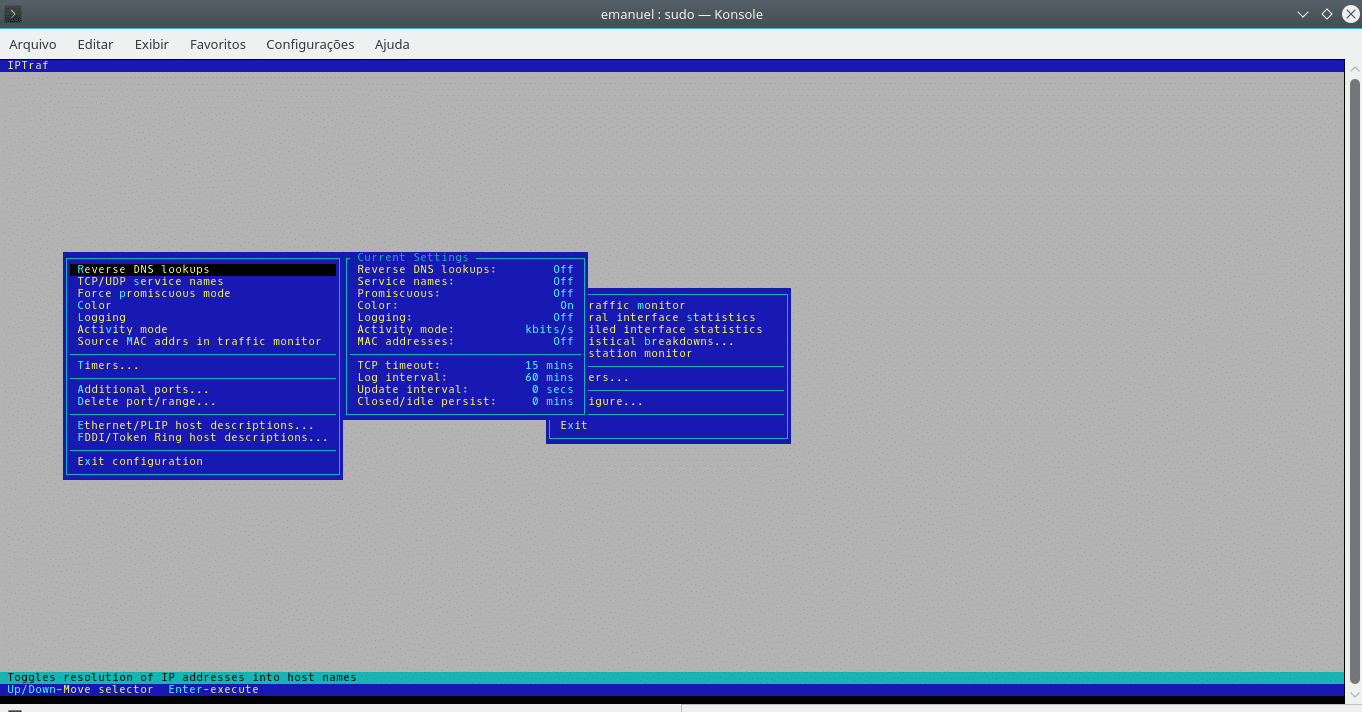This screenshot has width=1362, height=712.
Task: Open the Favoritos menu
Action: pyautogui.click(x=218, y=44)
